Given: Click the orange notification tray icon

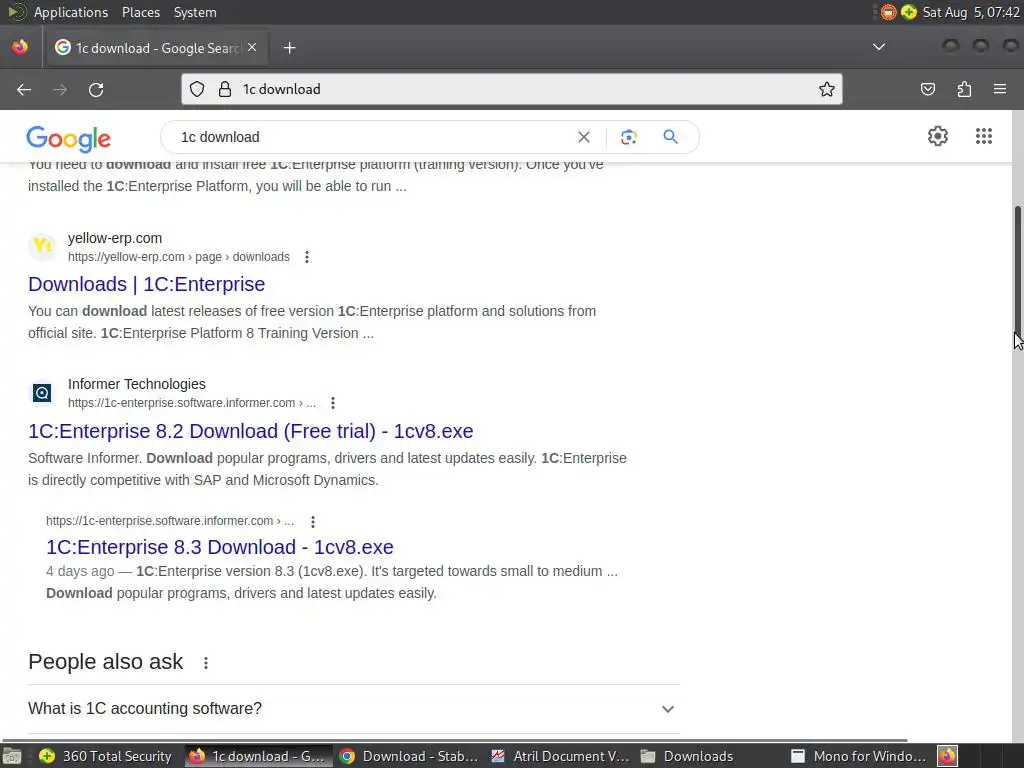Looking at the screenshot, I should point(888,12).
